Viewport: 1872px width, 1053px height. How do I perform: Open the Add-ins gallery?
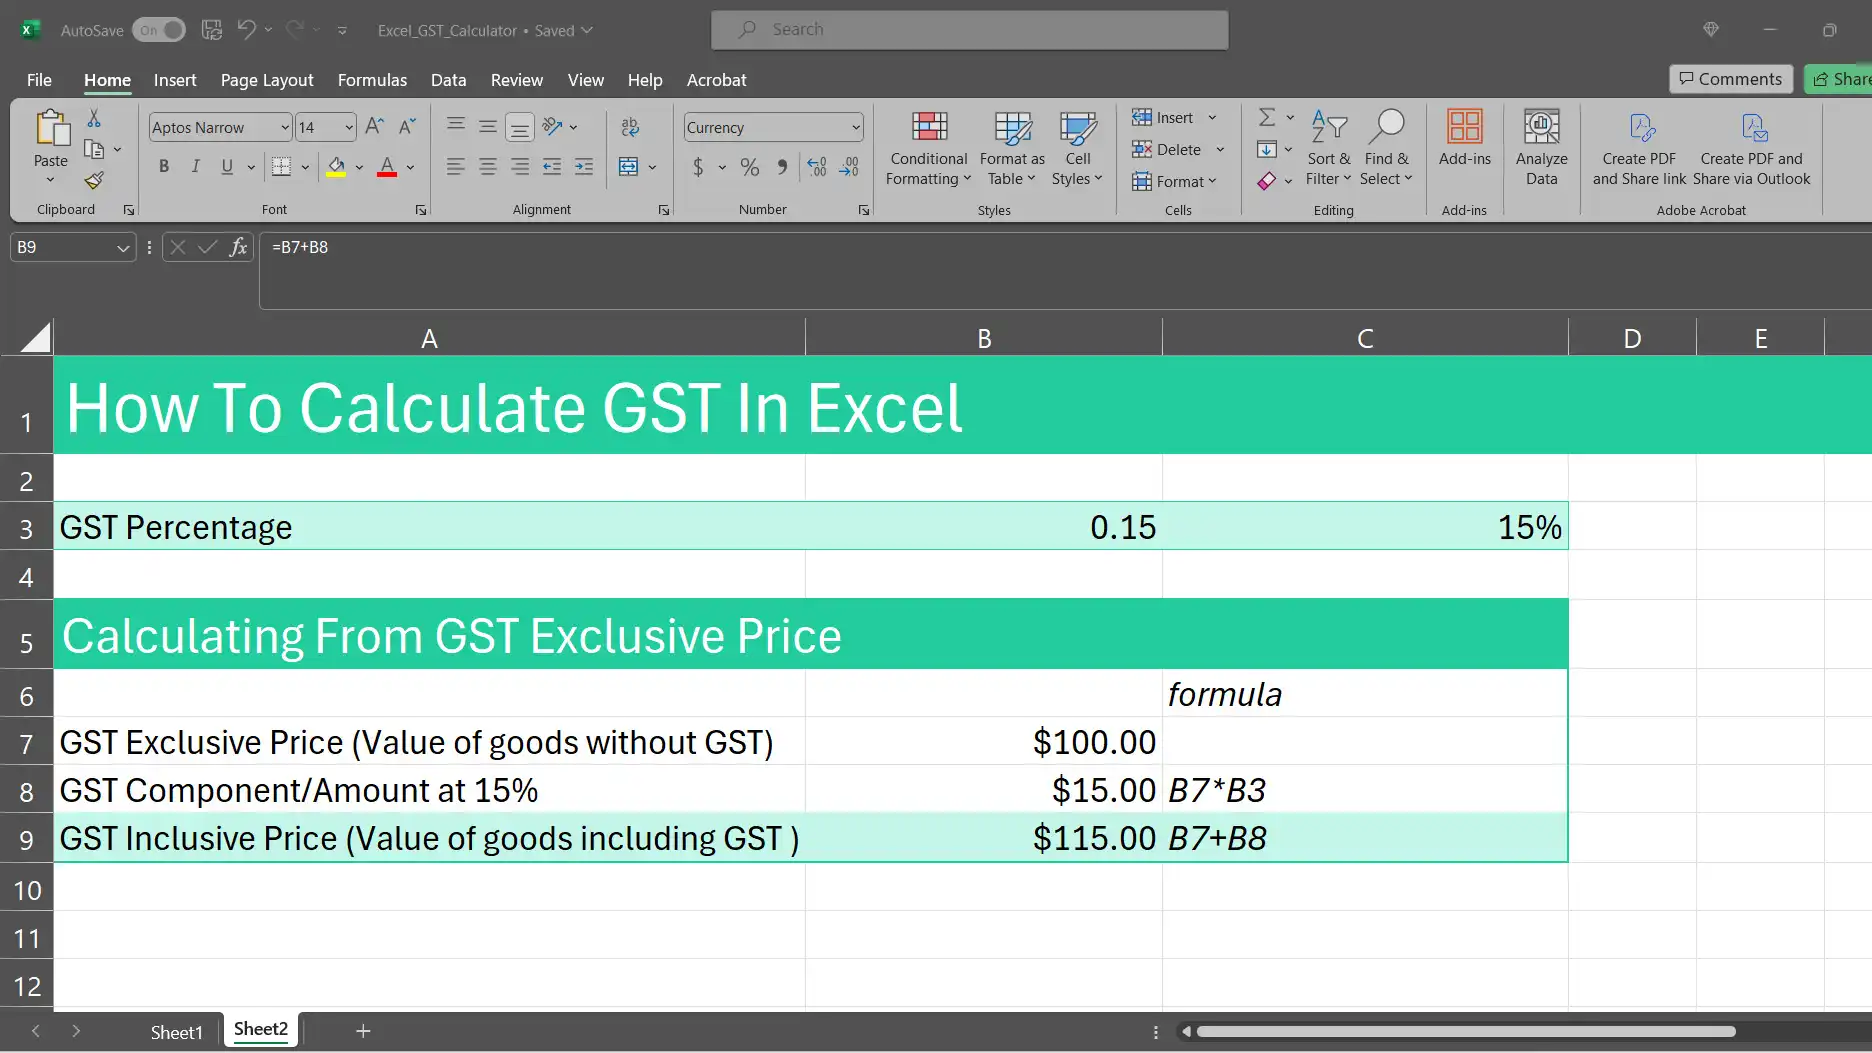click(x=1464, y=138)
